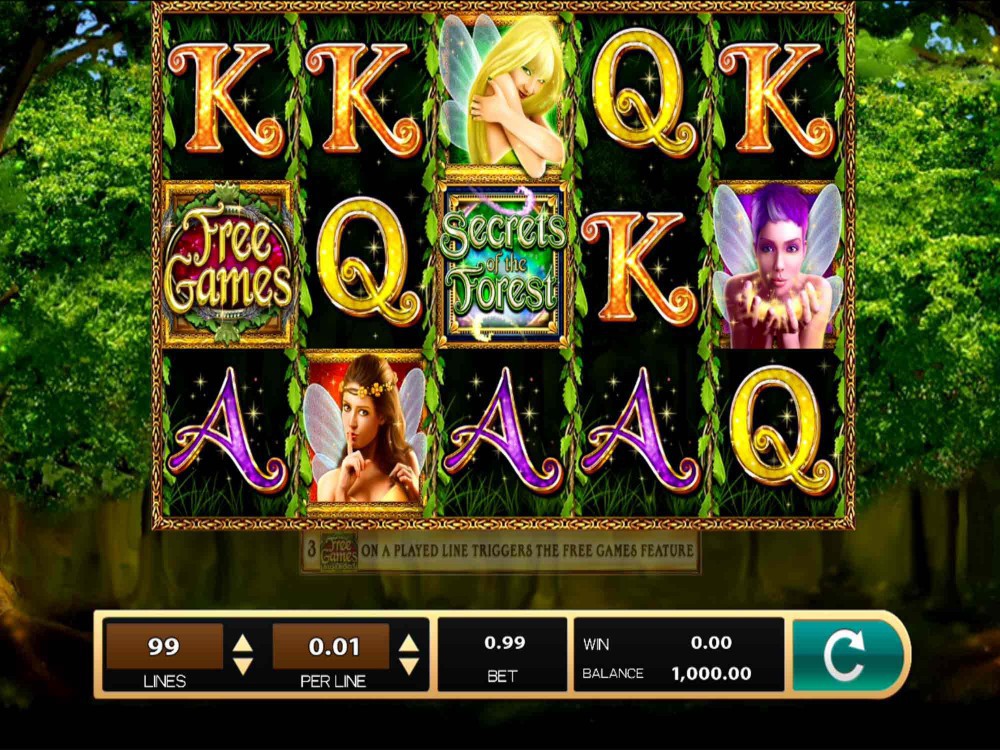Screen dimensions: 1000x750
Task: Click the K symbol on first reel
Action: 227,98
